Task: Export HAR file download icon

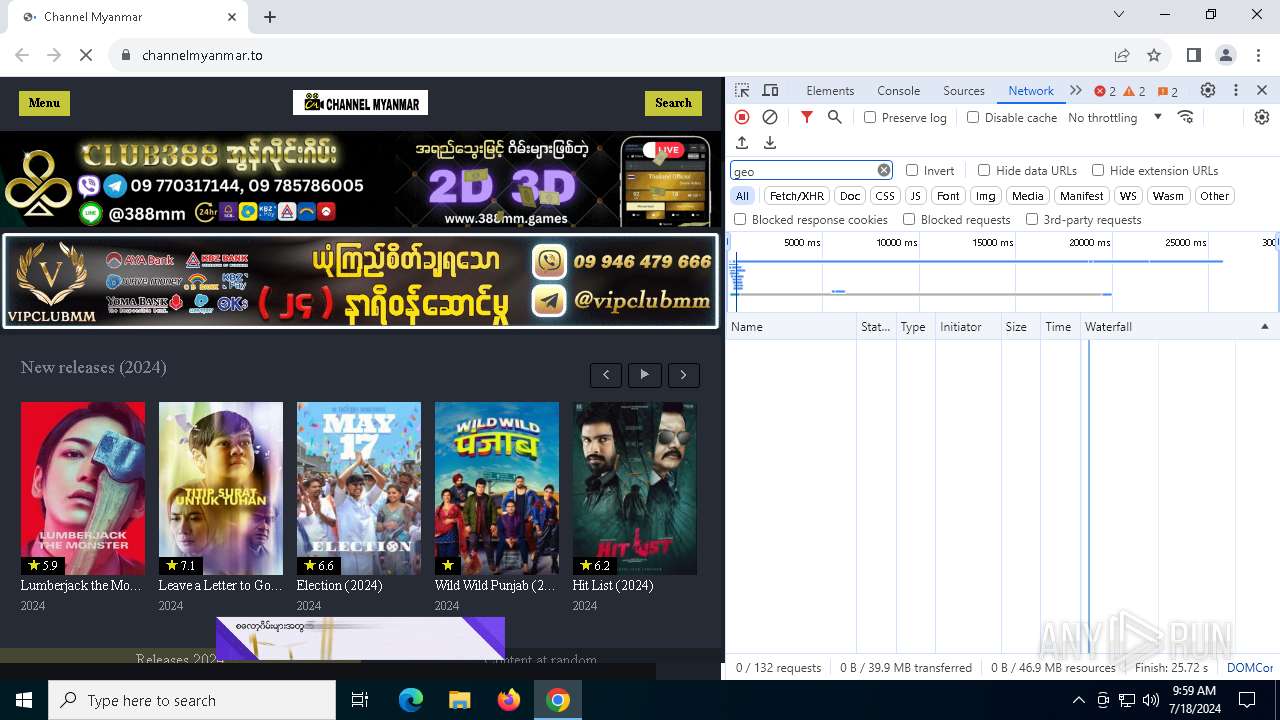Action: click(x=770, y=143)
